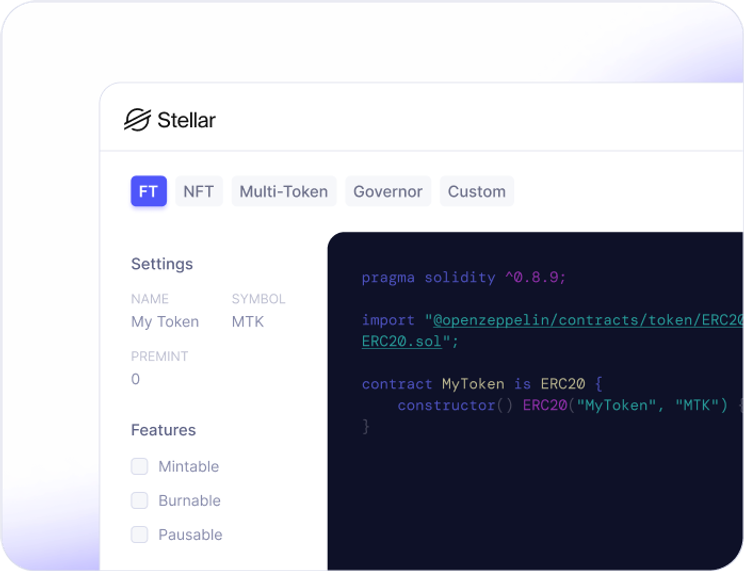Open the @openzeppelin/contracts import link
The width and height of the screenshot is (744, 571).
point(588,320)
